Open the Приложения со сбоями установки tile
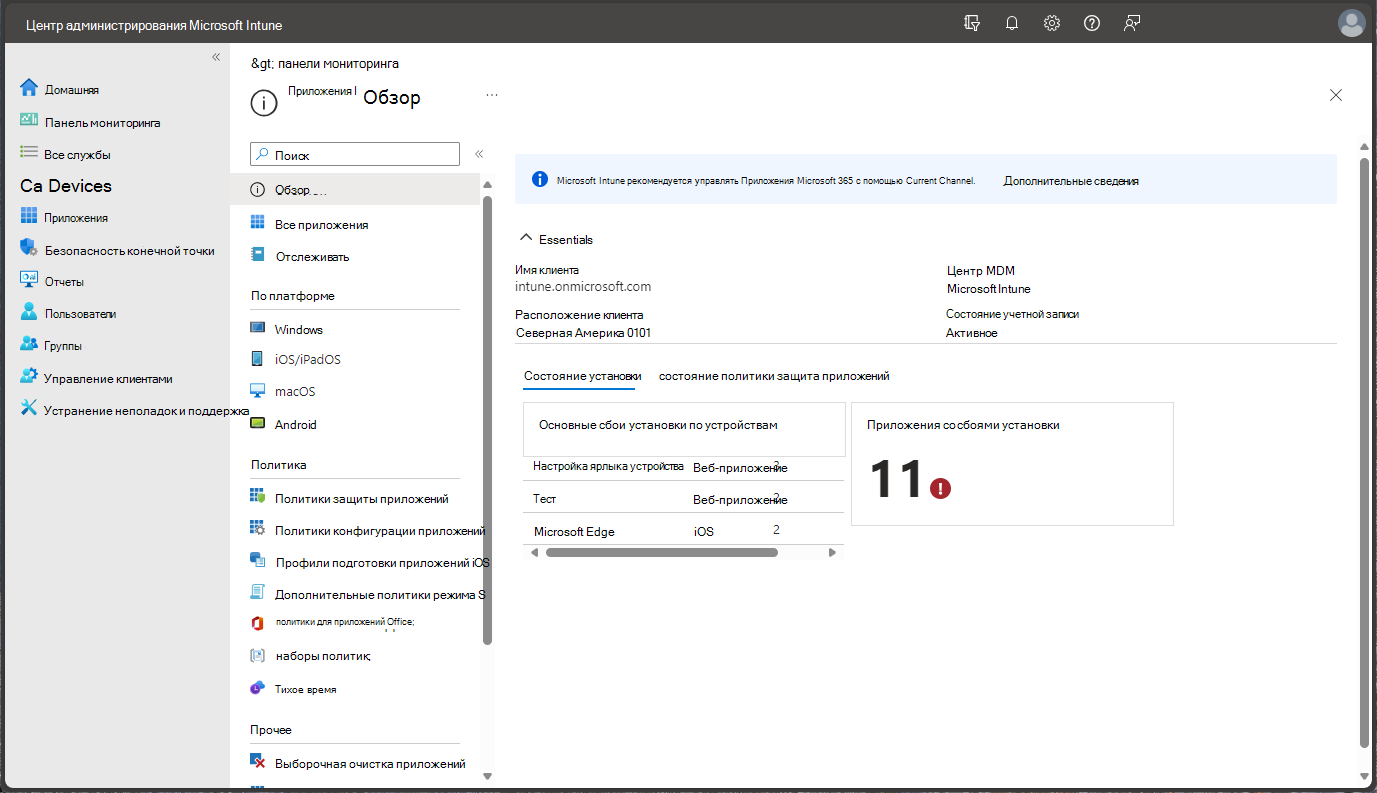This screenshot has width=1377, height=793. click(x=1012, y=464)
